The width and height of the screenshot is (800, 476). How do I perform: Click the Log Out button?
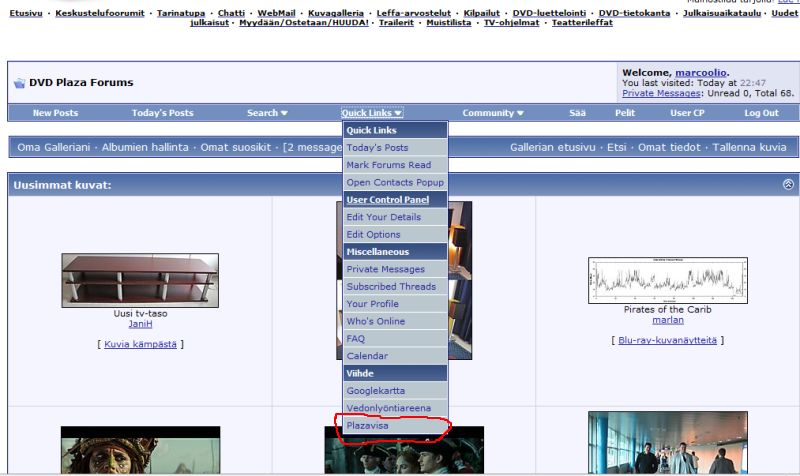click(x=761, y=113)
